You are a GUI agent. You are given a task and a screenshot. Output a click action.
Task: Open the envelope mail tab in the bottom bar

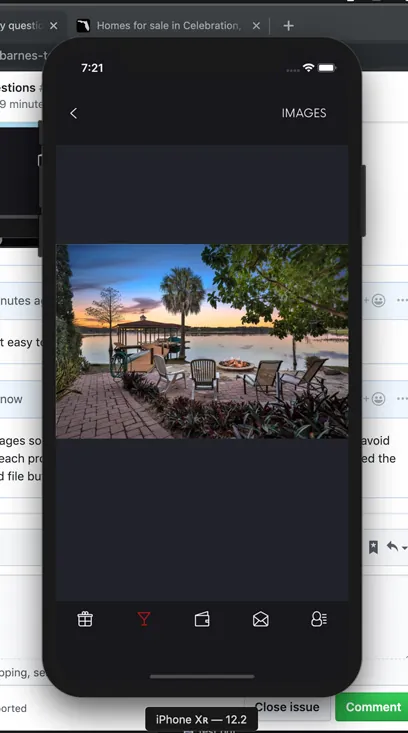click(x=260, y=619)
